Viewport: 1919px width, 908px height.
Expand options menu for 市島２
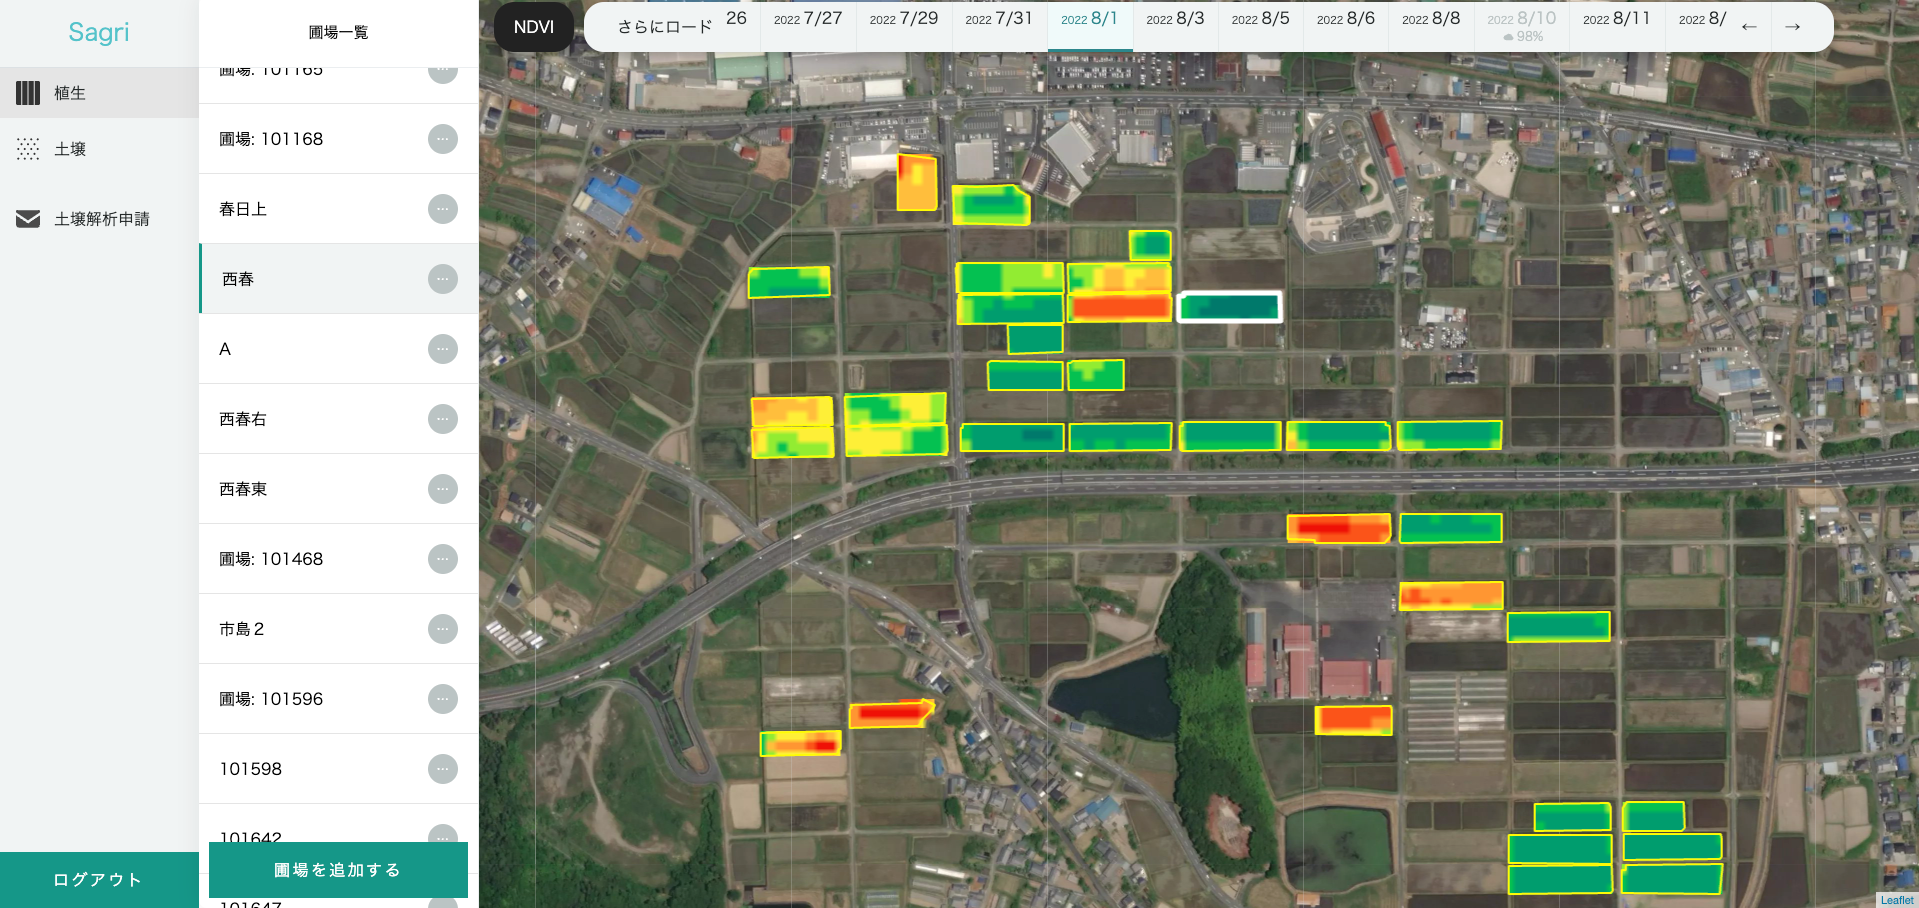tap(442, 629)
